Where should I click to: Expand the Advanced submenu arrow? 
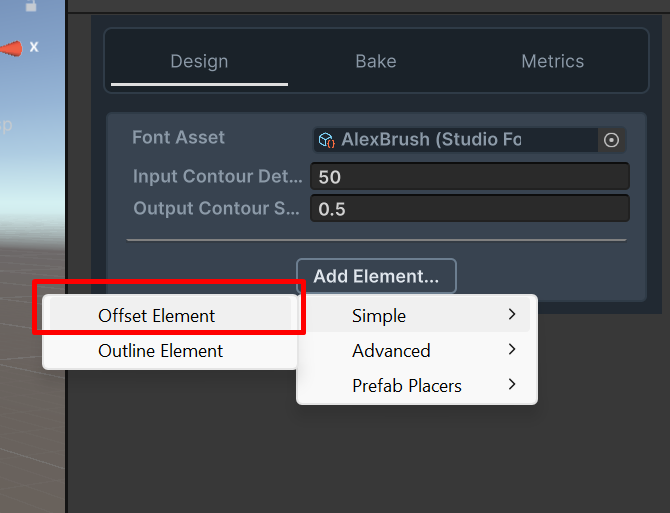coord(512,349)
